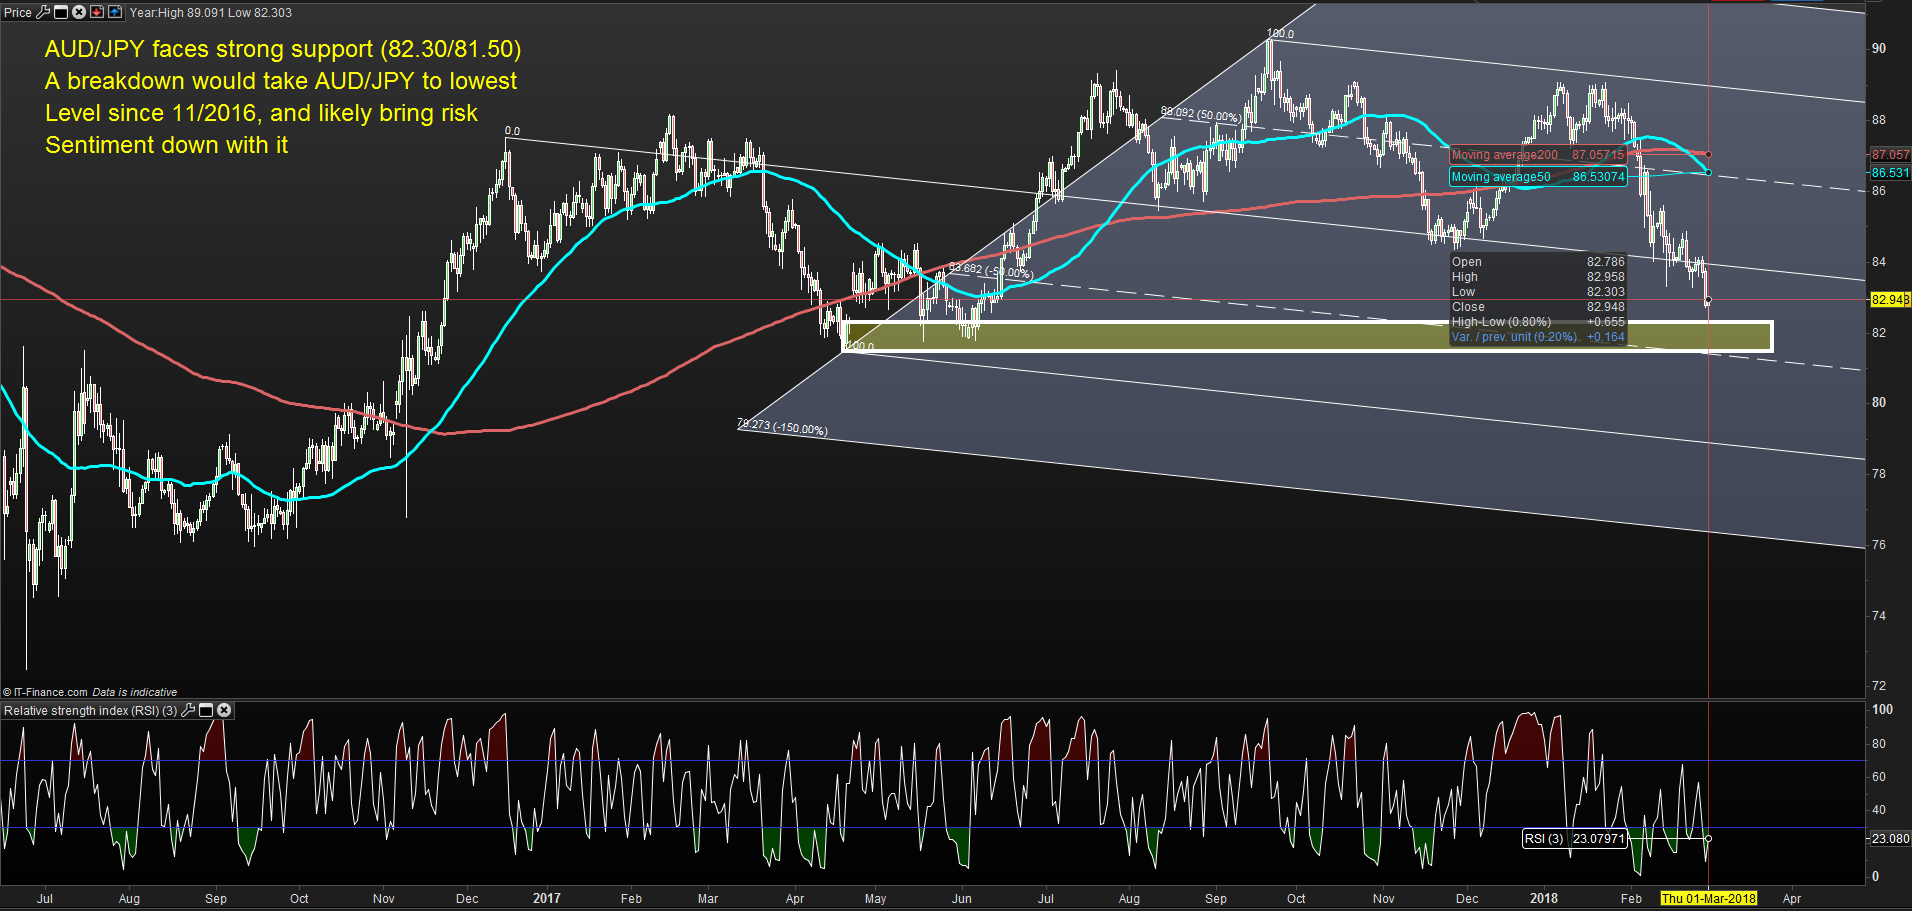Click the current price tag 82.948 on axis
The width and height of the screenshot is (1912, 911).
[1890, 300]
